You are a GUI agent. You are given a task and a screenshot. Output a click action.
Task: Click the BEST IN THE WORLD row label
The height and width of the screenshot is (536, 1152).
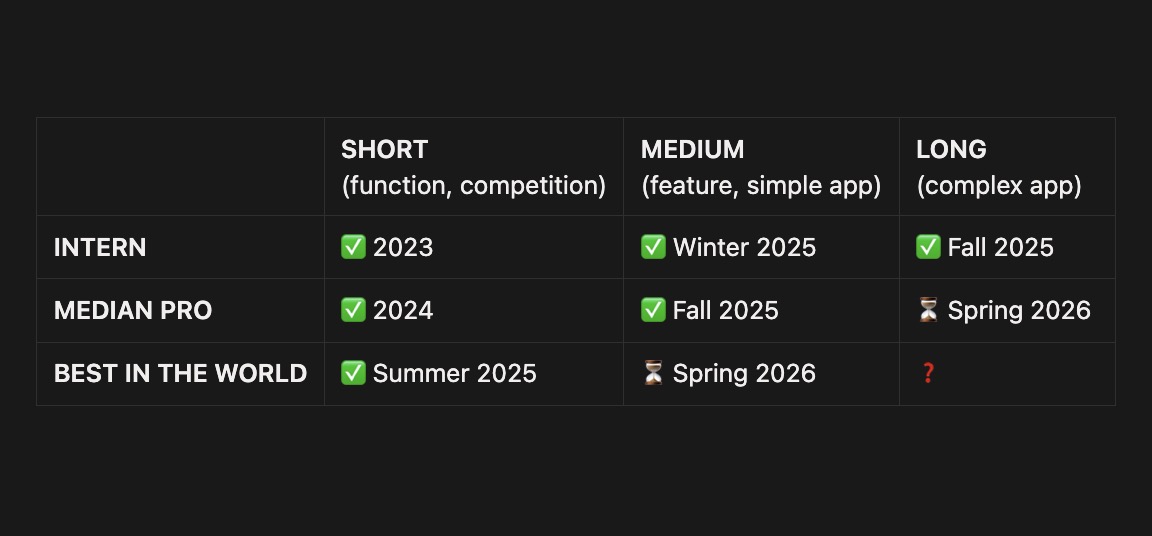(180, 374)
